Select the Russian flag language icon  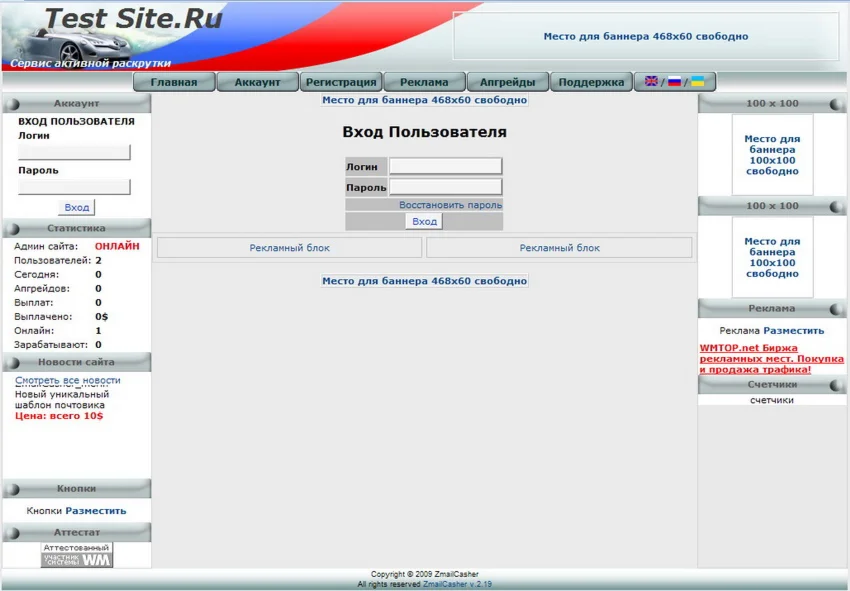[x=674, y=81]
